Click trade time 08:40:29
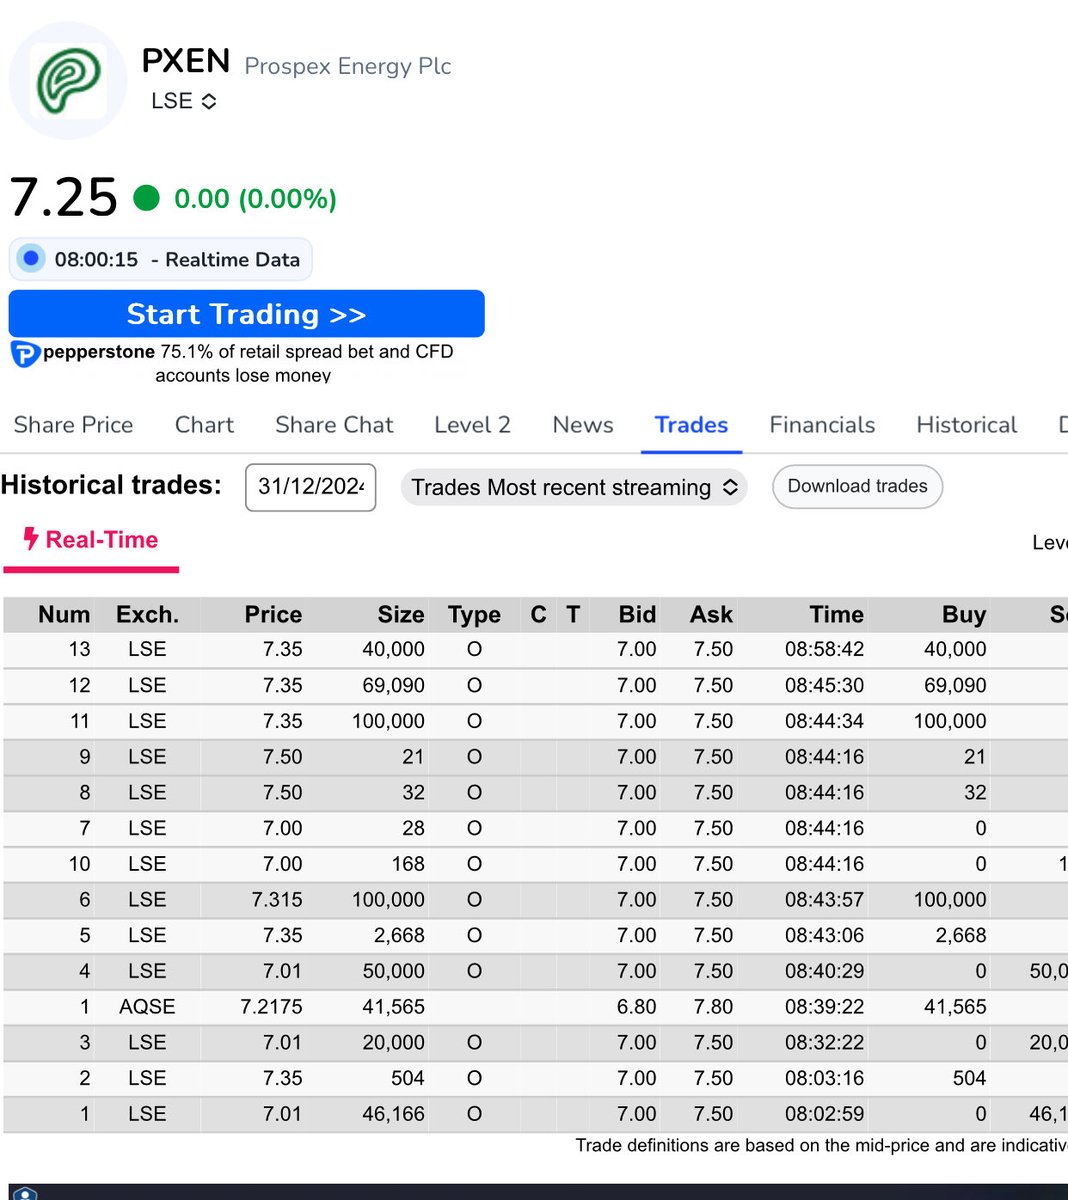Screen dimensions: 1068x1200 [x=824, y=971]
